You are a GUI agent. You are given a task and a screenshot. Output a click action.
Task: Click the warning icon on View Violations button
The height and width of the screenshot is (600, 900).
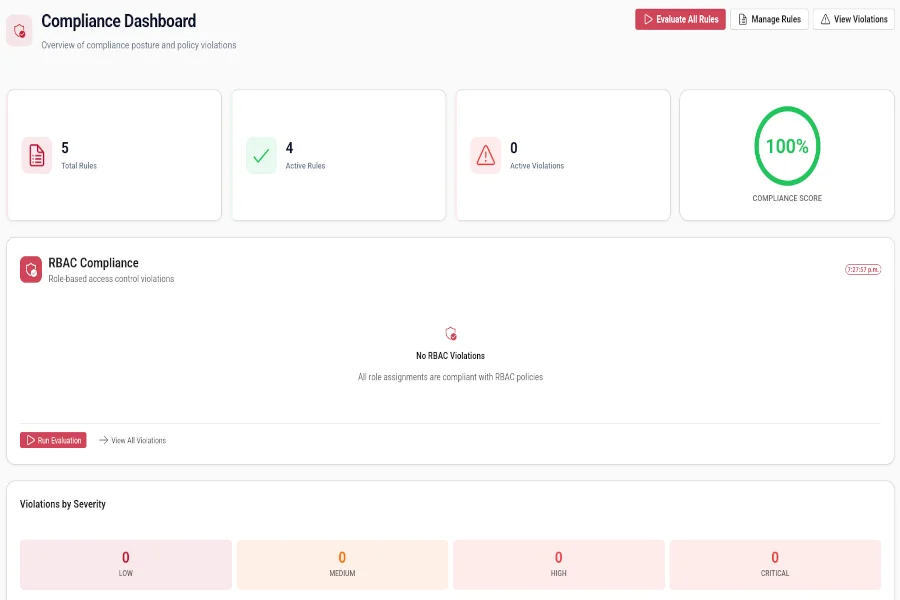824,19
